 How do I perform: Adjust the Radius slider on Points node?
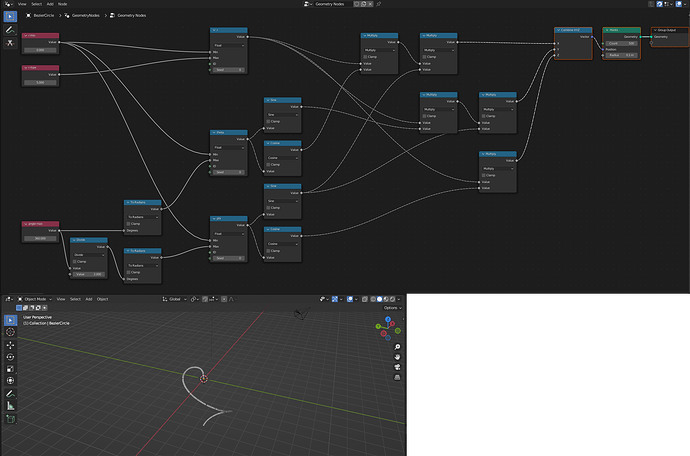621,55
